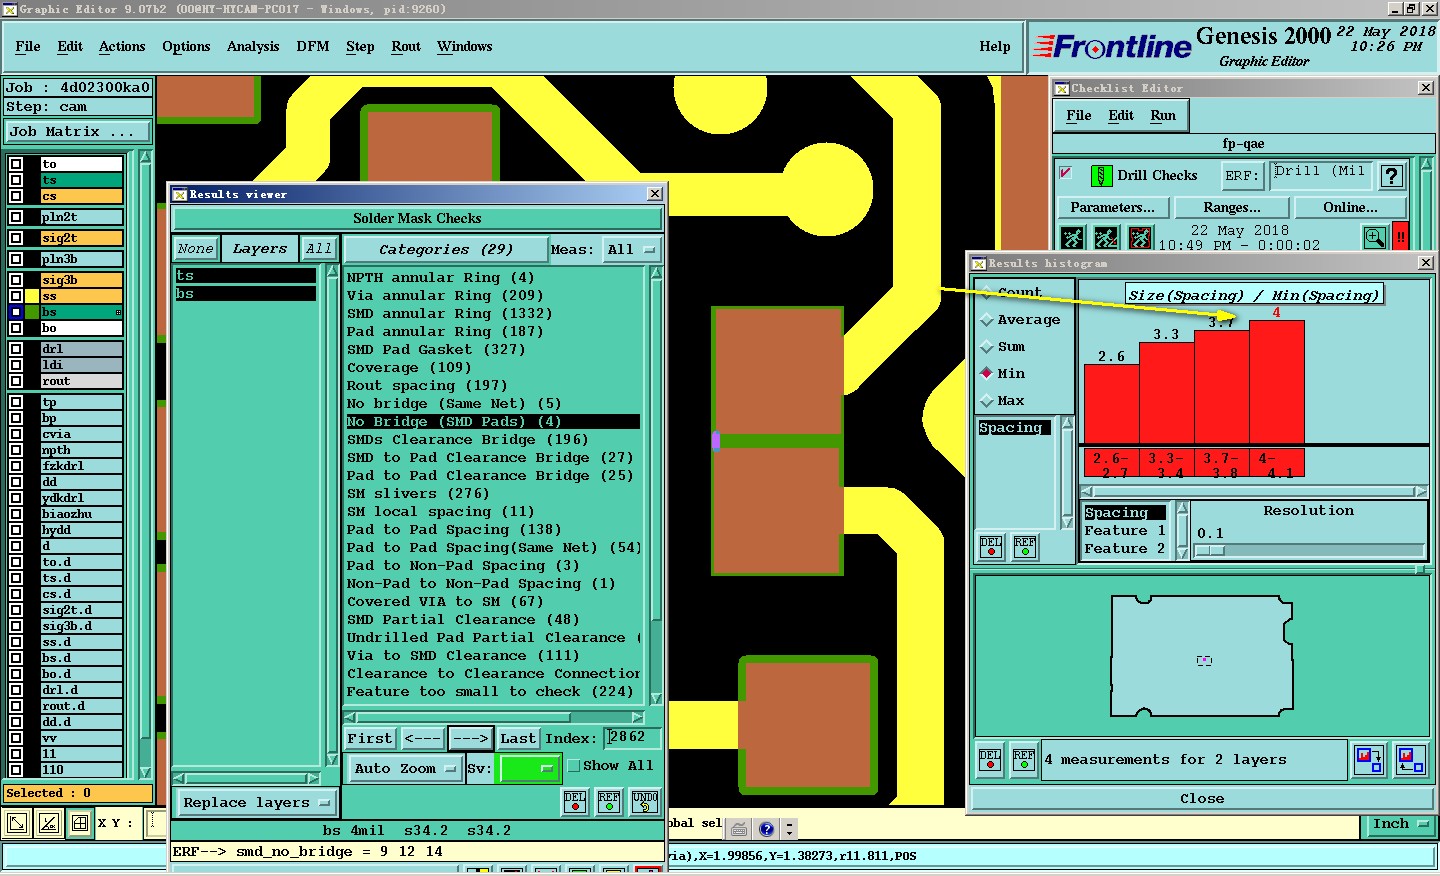Click DEL icon beside measurements text
This screenshot has width=1440, height=876.
coord(990,759)
